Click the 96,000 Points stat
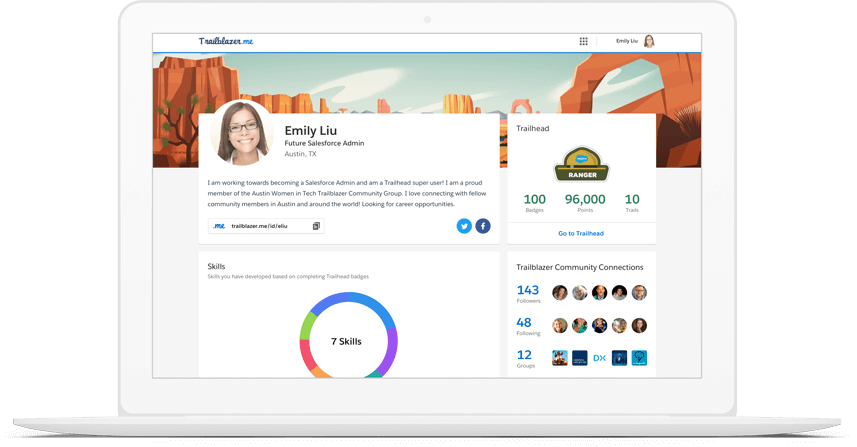 585,203
